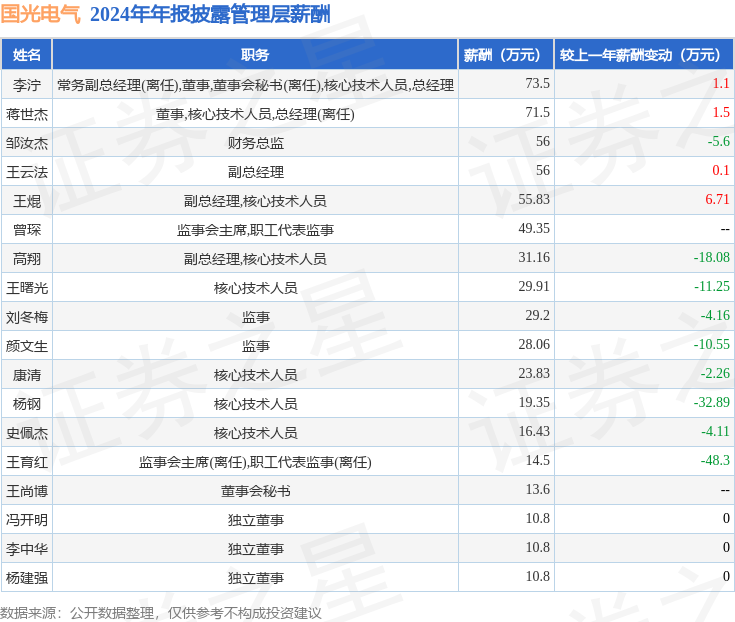735x622 pixels.
Task: Select the name cell 王云法
Action: (27, 172)
